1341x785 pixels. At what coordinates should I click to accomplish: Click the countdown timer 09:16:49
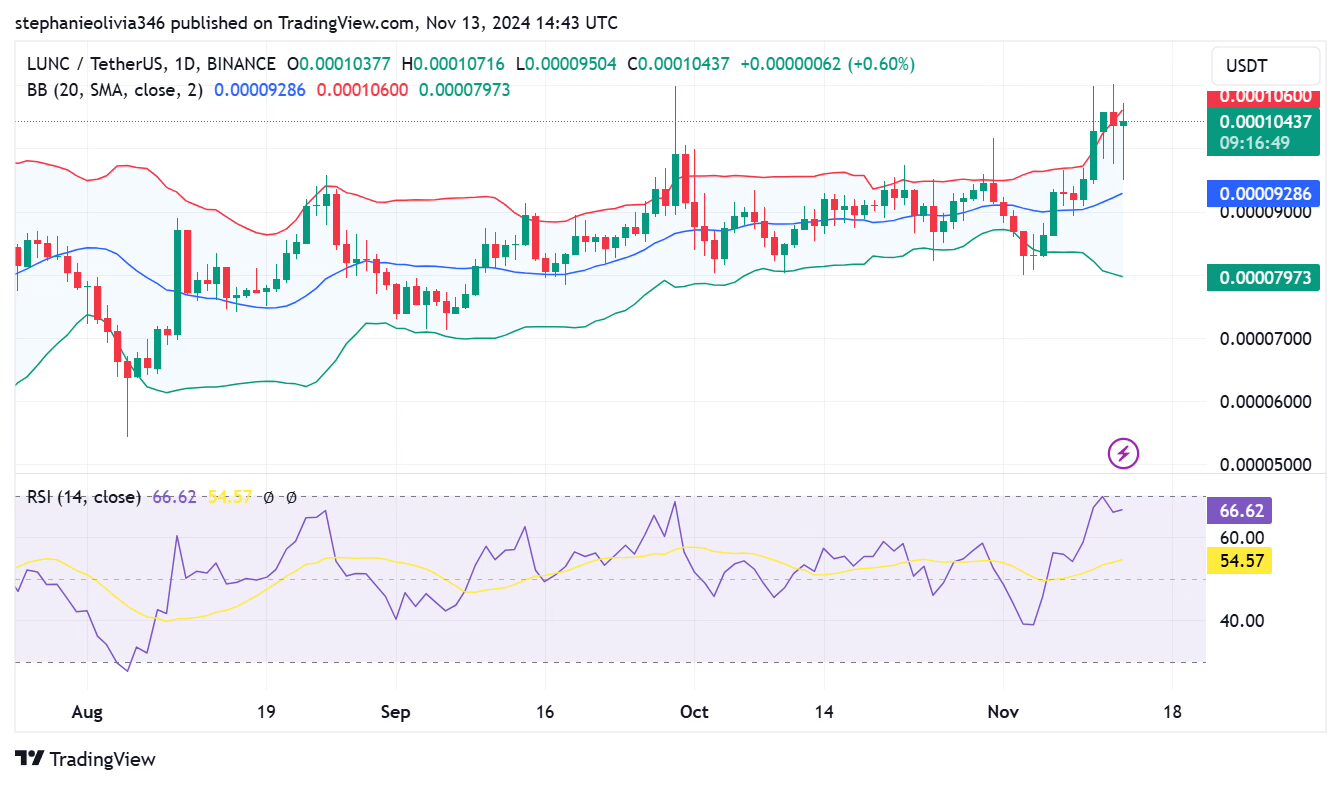[x=1254, y=143]
